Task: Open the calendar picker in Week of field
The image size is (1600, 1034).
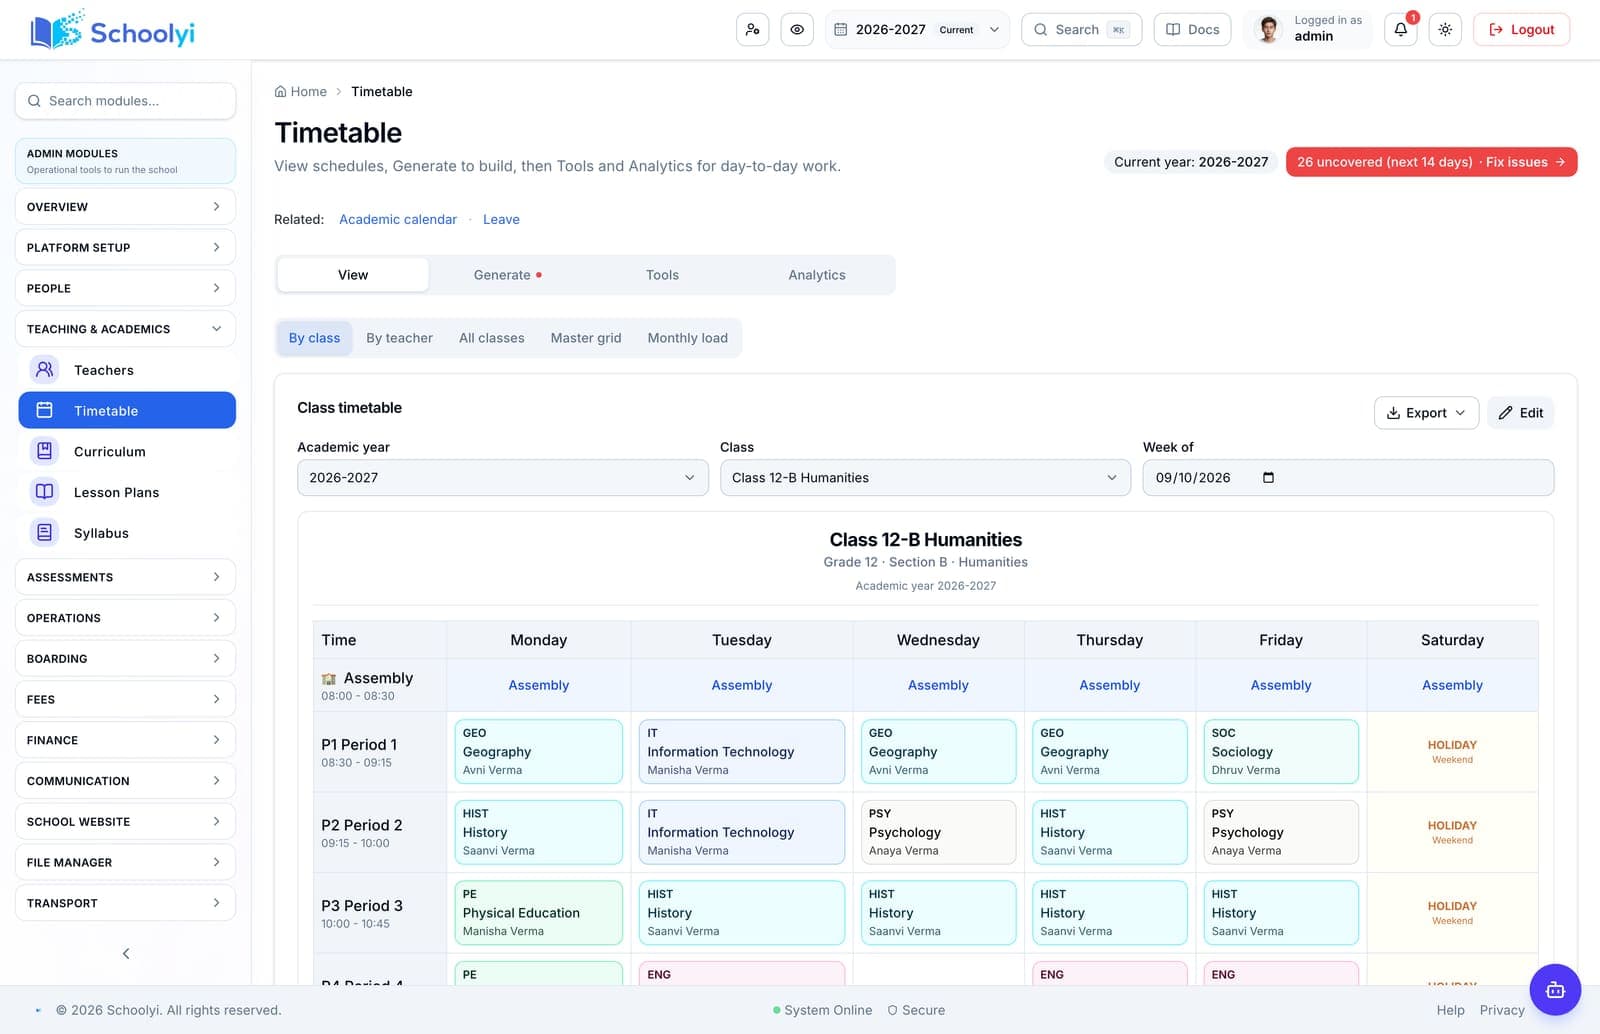Action: point(1268,478)
